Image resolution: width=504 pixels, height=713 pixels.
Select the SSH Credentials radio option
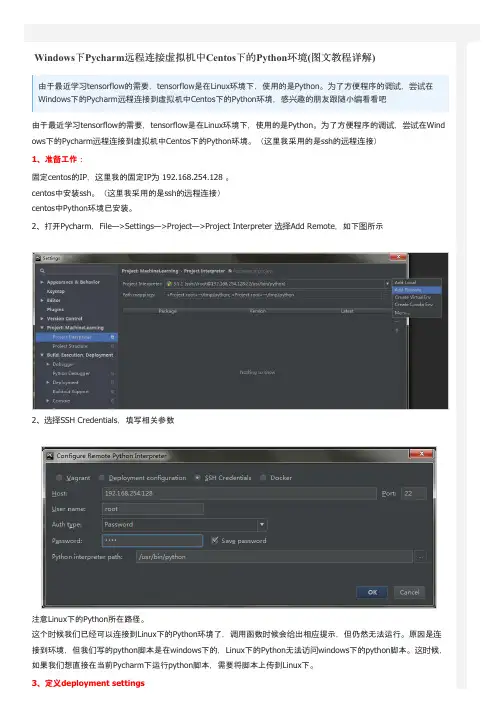[197, 477]
